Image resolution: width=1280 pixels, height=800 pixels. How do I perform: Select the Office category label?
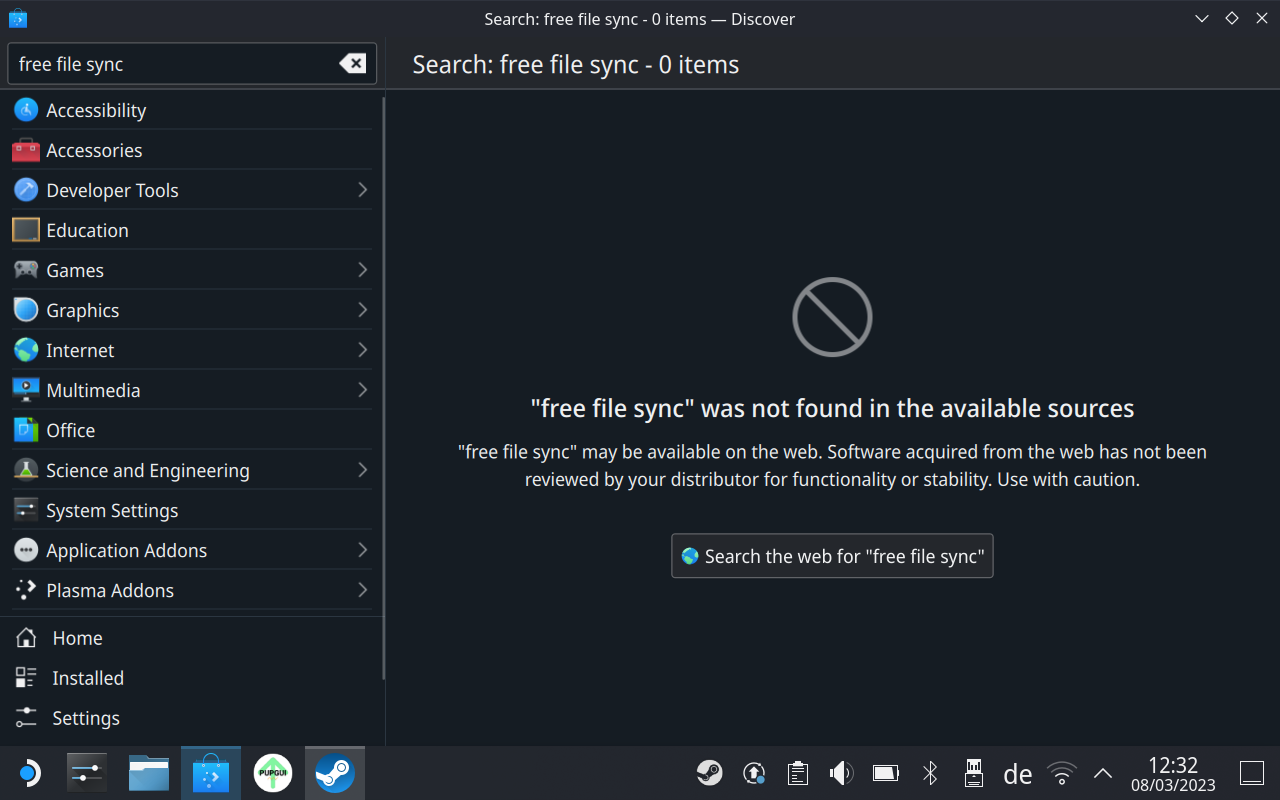70,430
